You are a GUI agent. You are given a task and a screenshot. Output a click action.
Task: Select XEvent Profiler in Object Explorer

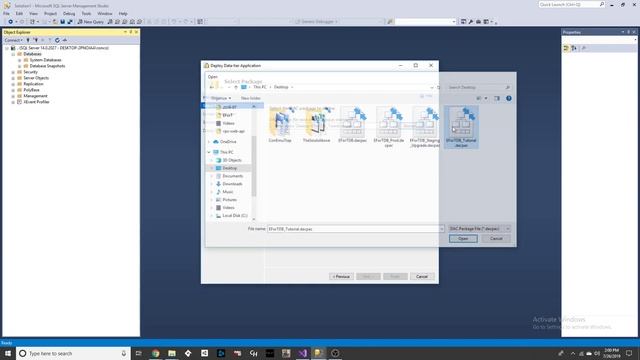(36, 102)
